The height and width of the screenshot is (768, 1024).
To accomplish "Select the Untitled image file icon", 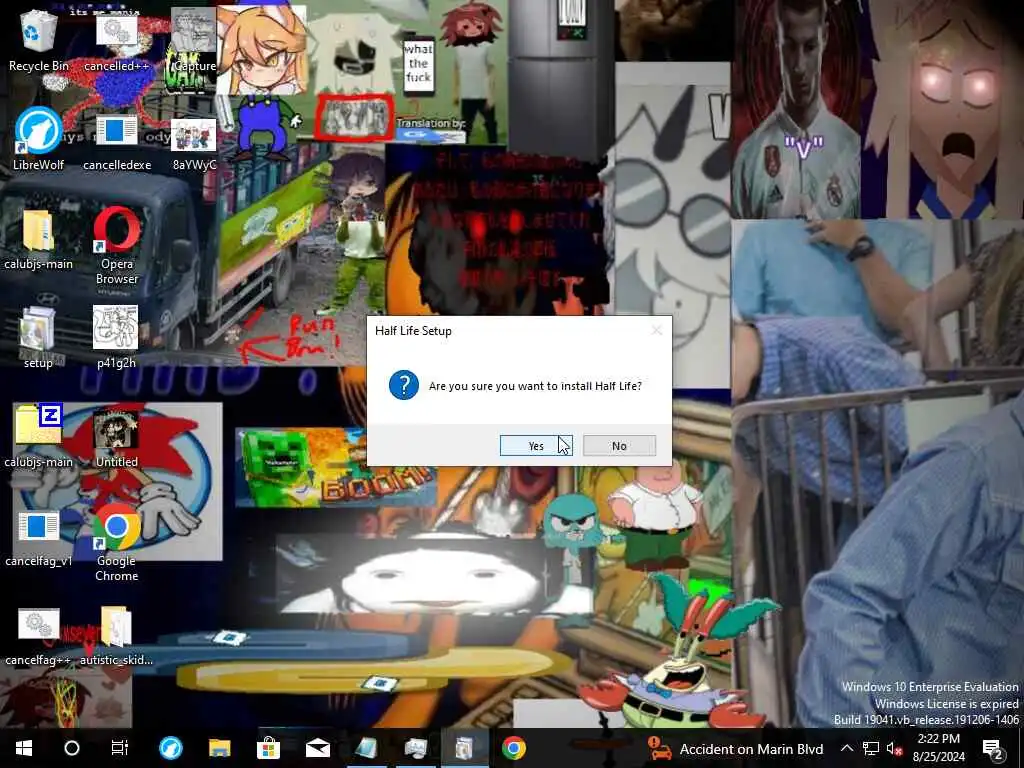I will (116, 438).
